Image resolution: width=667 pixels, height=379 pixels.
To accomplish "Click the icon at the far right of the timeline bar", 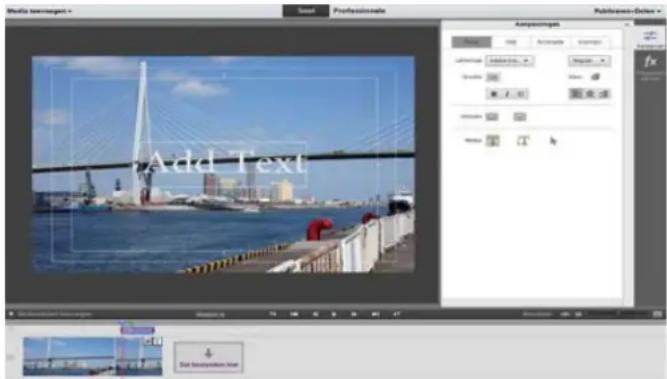I will click(x=657, y=314).
